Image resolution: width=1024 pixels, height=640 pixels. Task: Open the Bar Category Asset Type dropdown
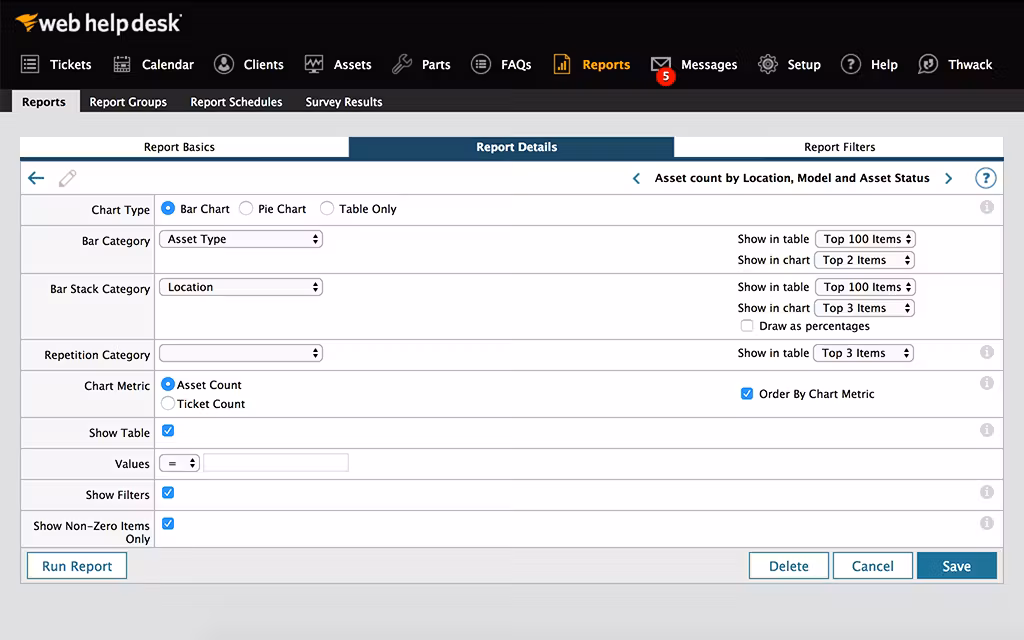click(x=241, y=240)
